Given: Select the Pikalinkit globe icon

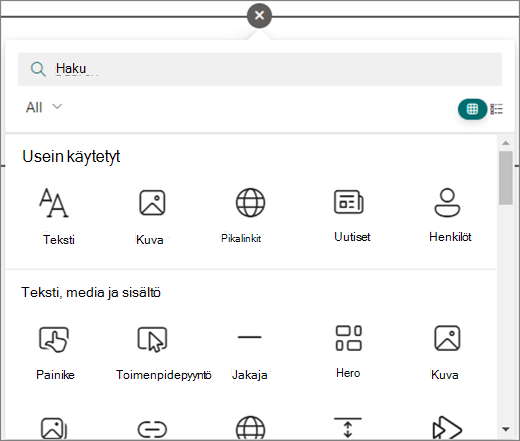Looking at the screenshot, I should point(250,203).
